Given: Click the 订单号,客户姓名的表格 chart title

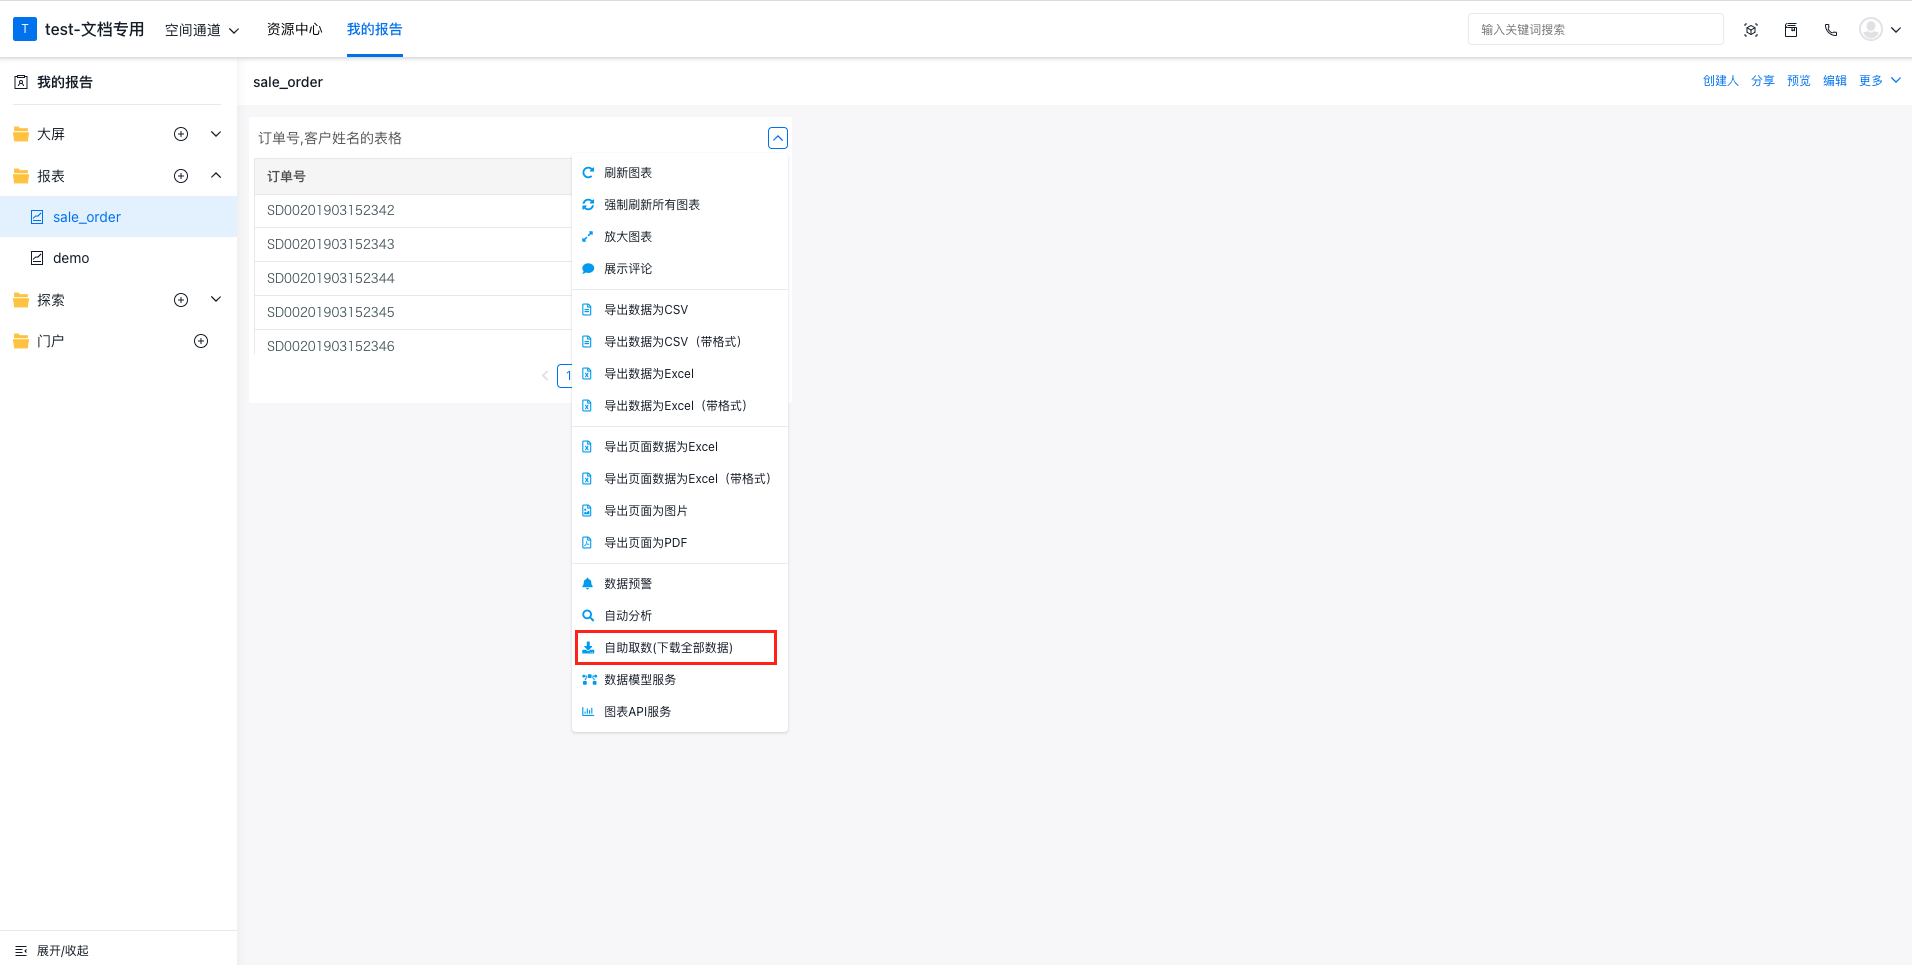Looking at the screenshot, I should pyautogui.click(x=330, y=138).
